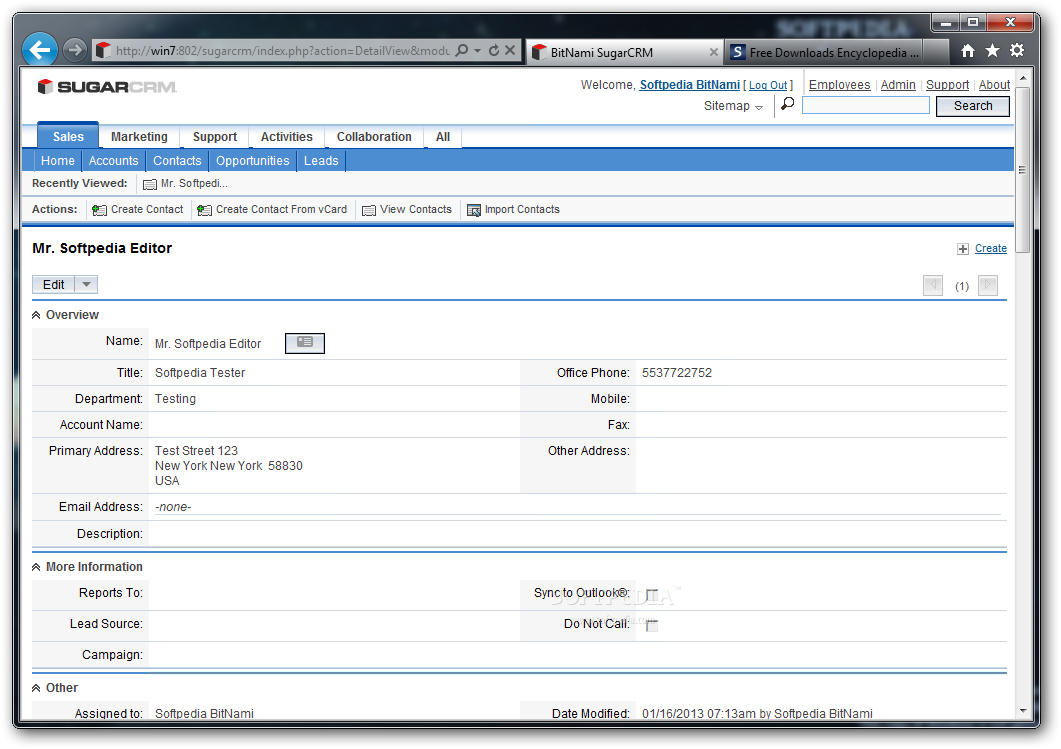Click the Create link at right
The width and height of the screenshot is (1061, 749).
(991, 248)
